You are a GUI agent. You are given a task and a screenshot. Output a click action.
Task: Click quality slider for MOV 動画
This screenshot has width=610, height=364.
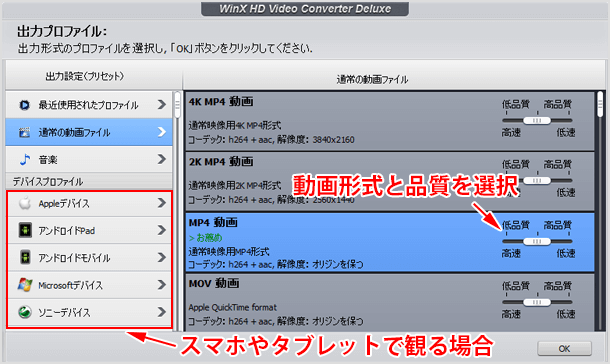537,302
